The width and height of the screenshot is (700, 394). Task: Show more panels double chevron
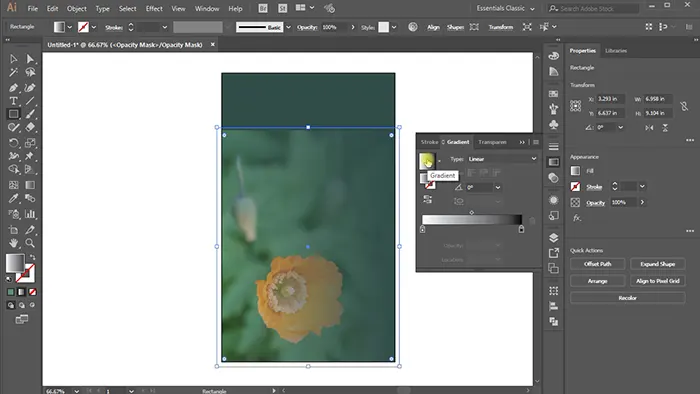pos(522,142)
